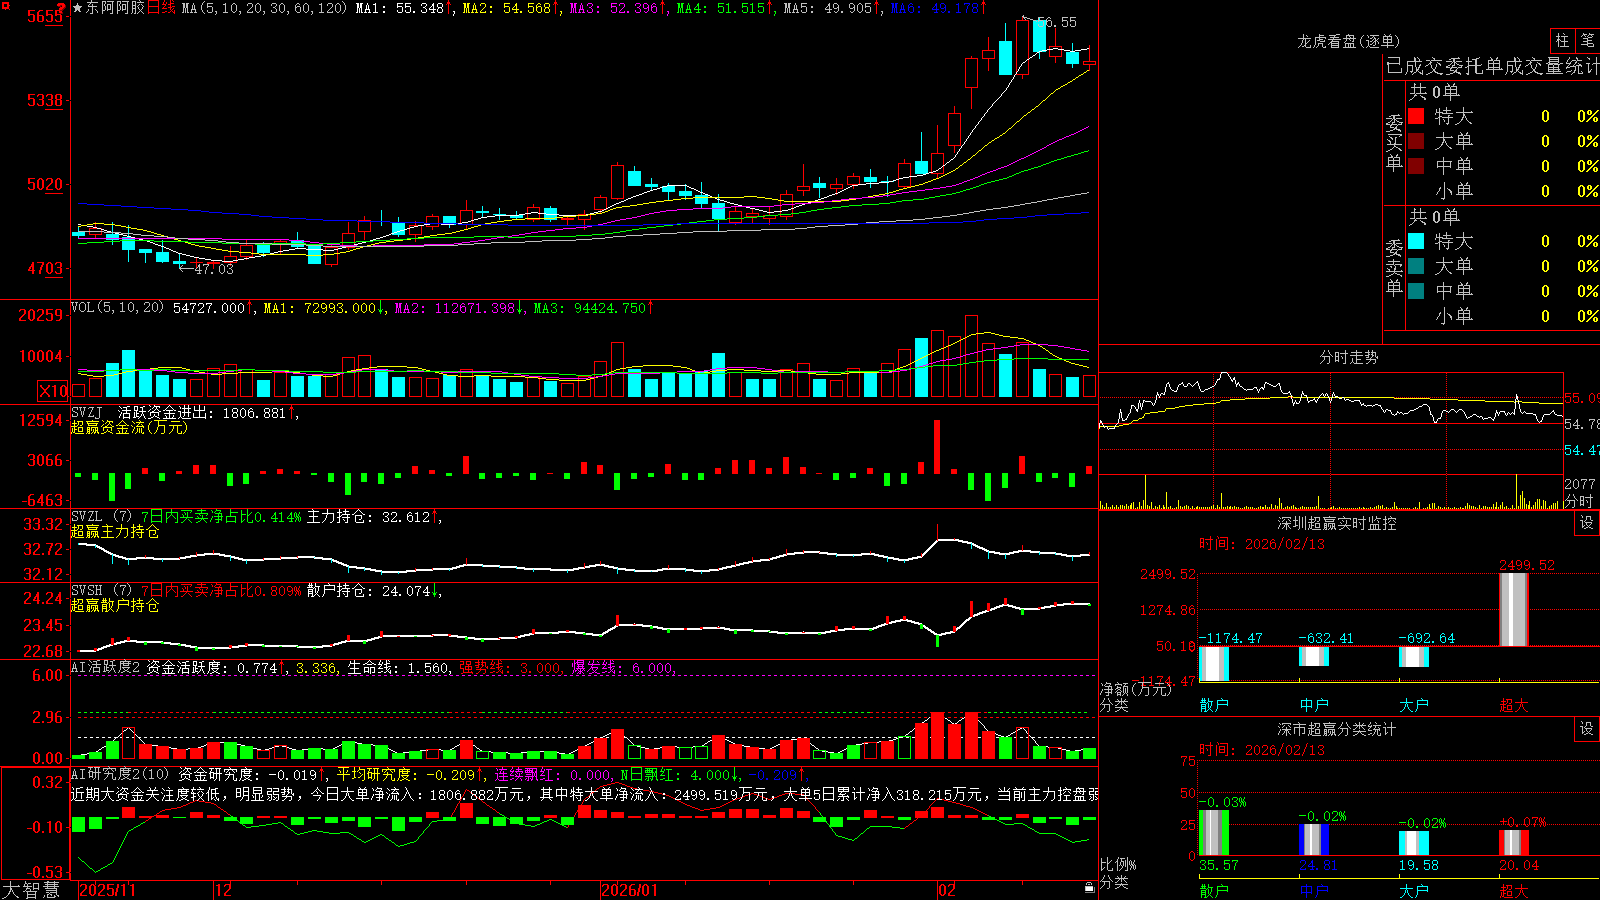
Task: Click the AI研究度2(10) indicator label
Action: coord(121,774)
